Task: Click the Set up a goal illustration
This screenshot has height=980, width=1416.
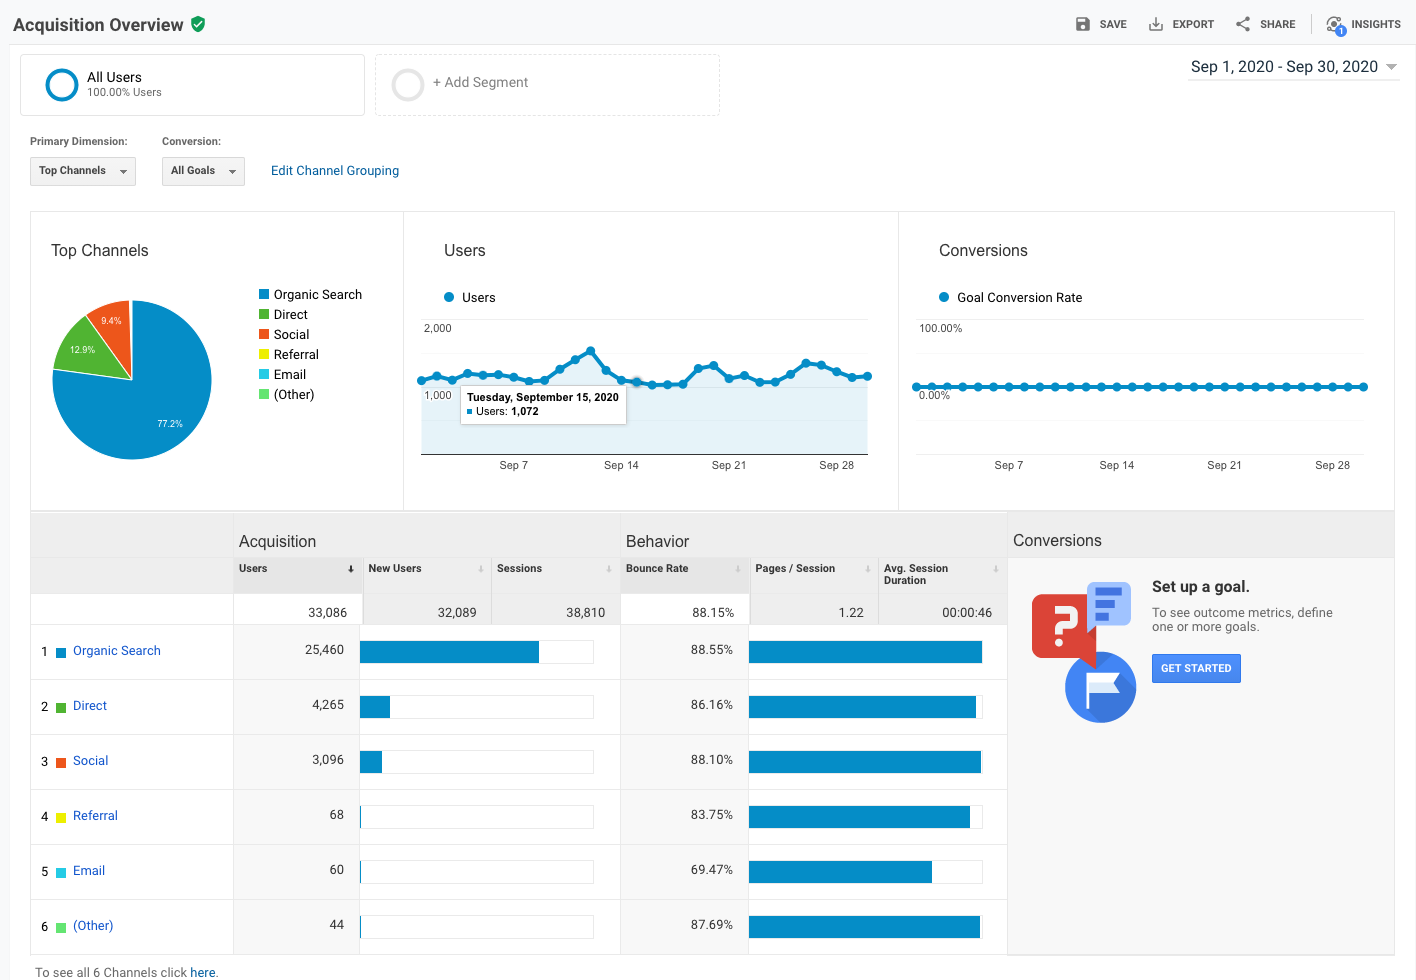Action: pos(1084,652)
